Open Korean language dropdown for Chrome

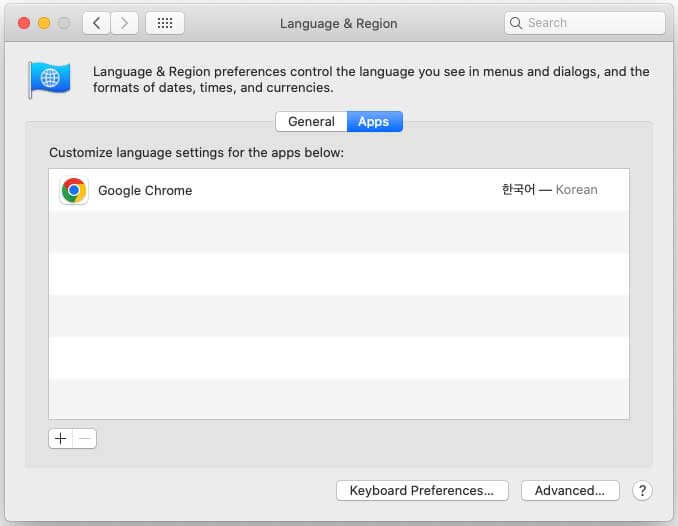click(x=550, y=189)
